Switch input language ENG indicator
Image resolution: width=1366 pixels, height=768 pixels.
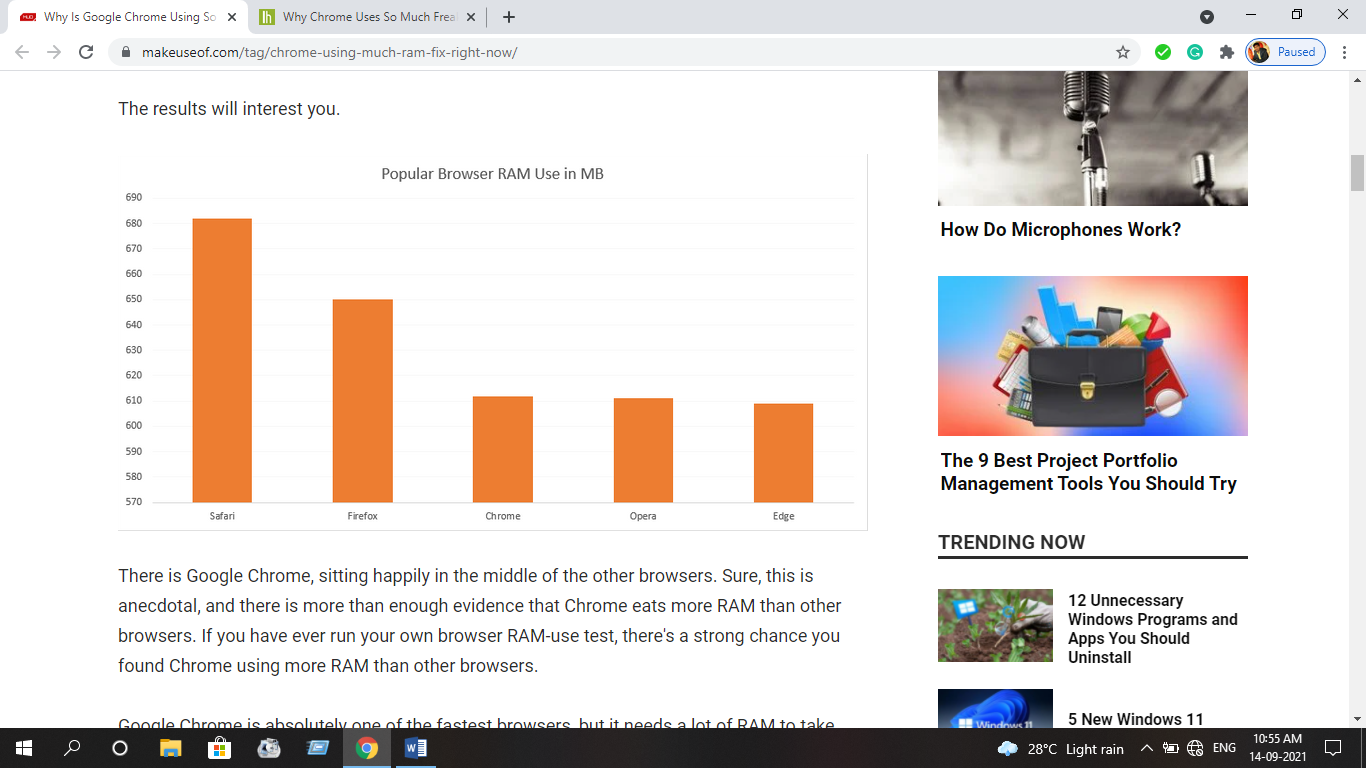1225,748
